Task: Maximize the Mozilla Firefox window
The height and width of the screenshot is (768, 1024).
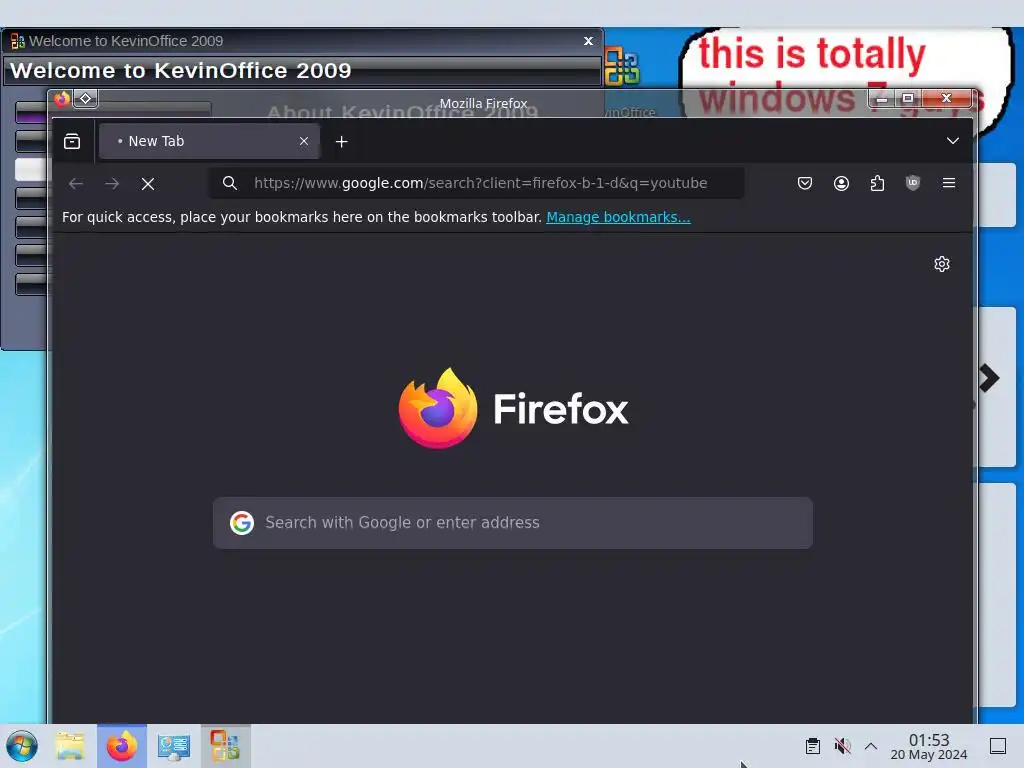Action: 908,99
